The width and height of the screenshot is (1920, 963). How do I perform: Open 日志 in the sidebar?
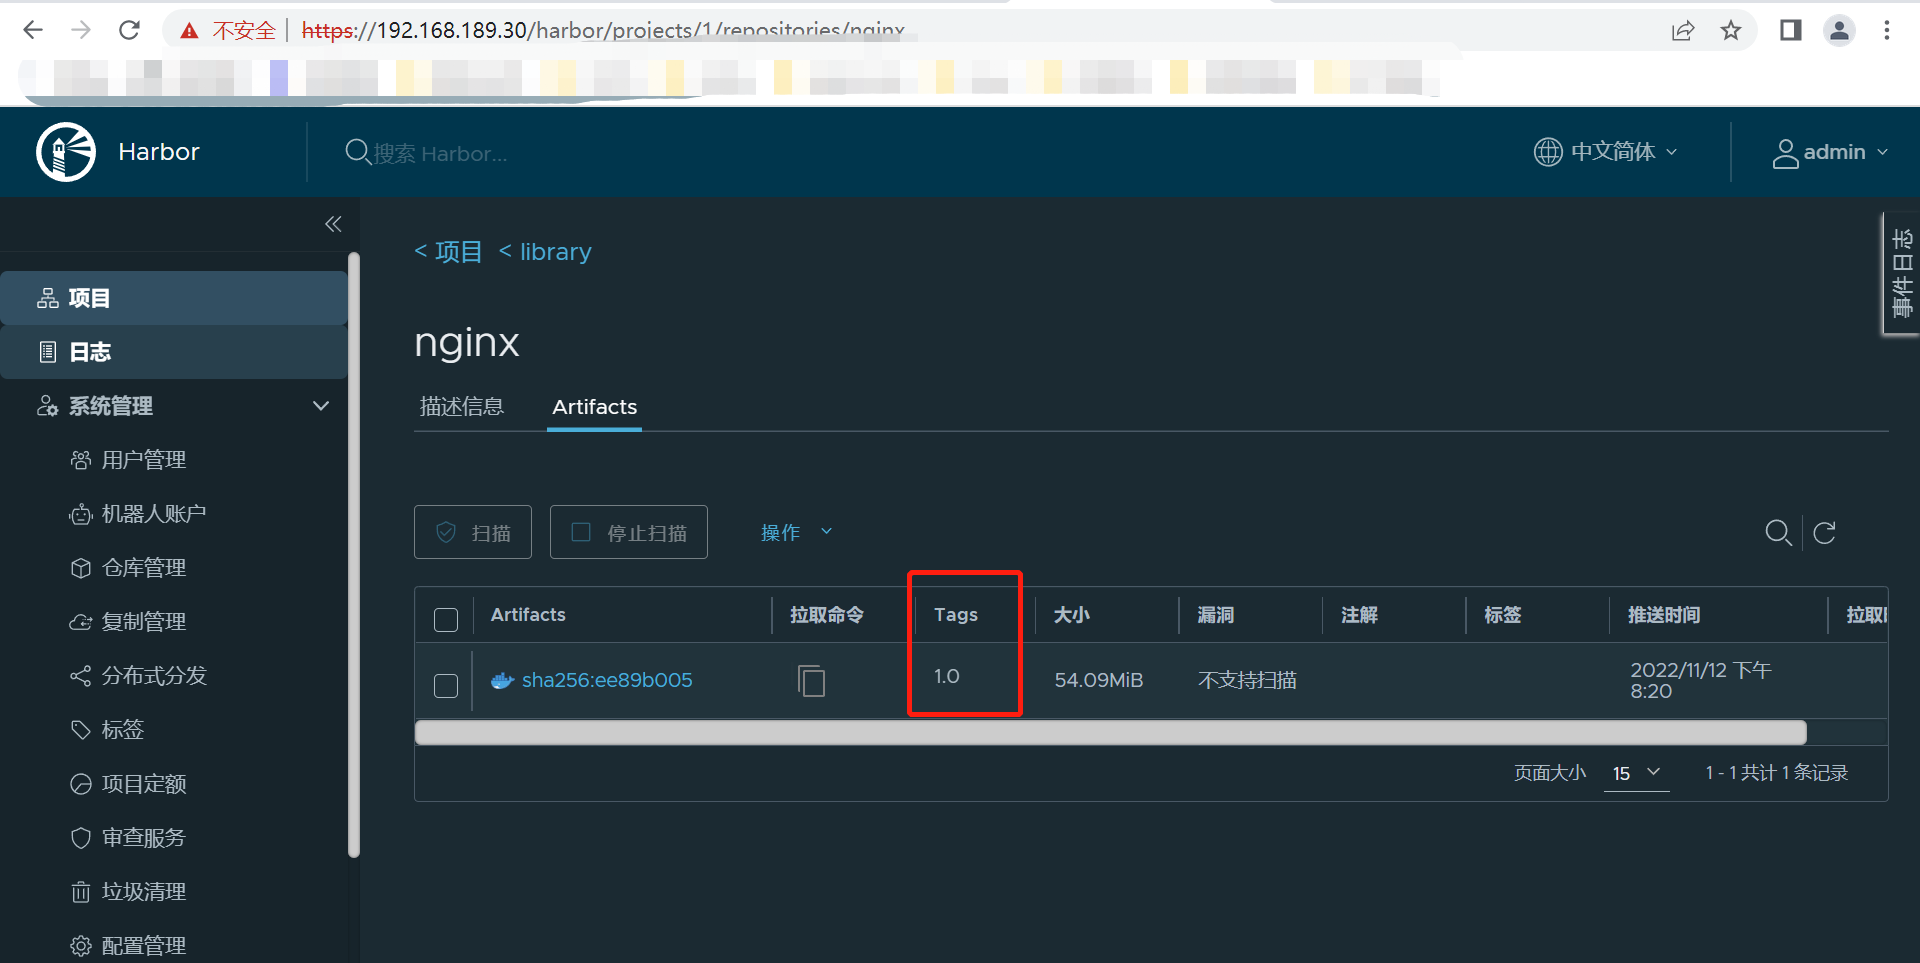174,352
